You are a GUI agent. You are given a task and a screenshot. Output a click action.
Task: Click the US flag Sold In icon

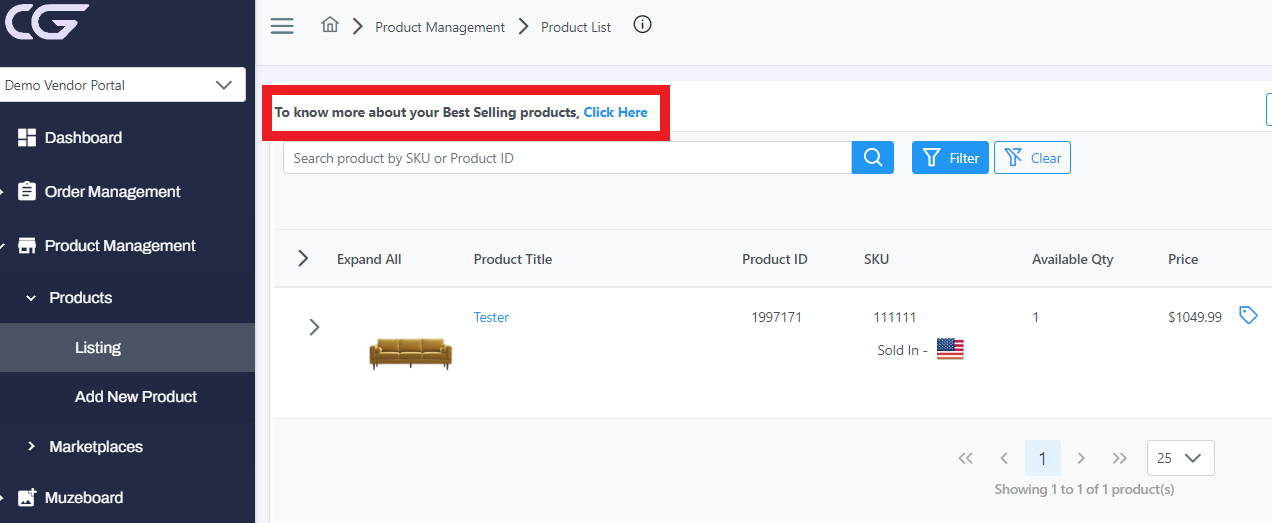tap(950, 349)
